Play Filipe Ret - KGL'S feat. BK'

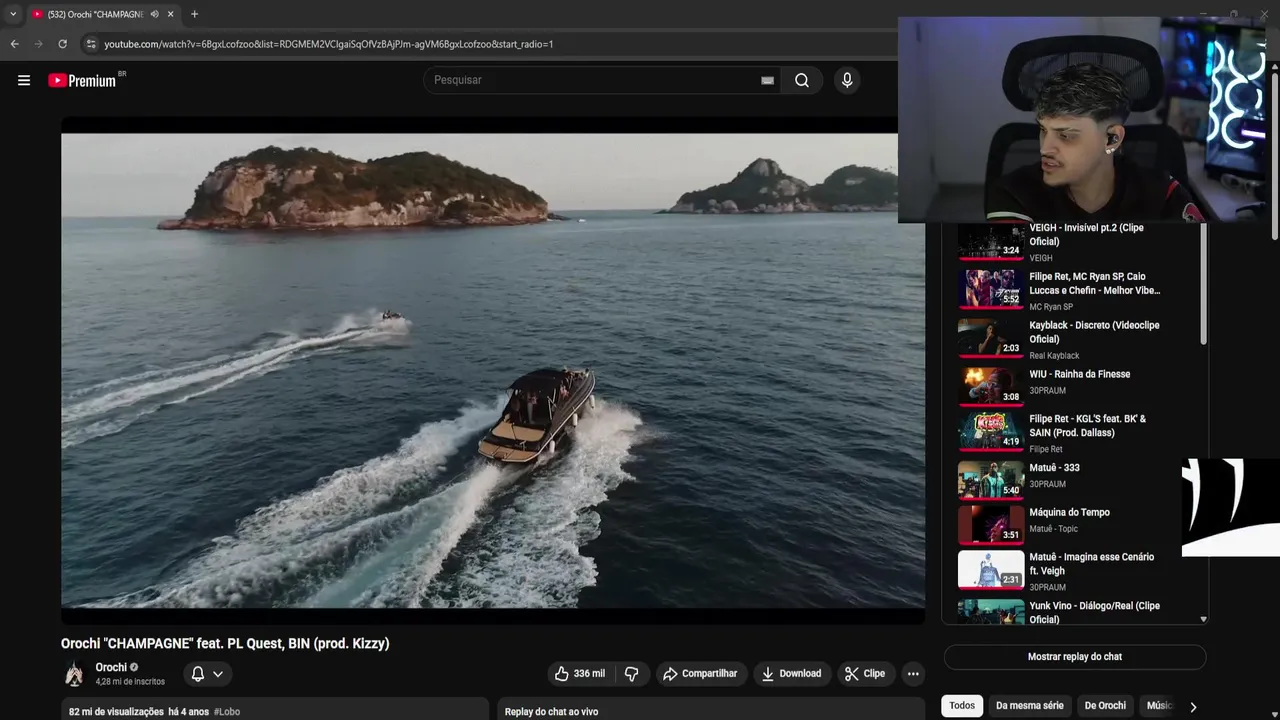1075,432
